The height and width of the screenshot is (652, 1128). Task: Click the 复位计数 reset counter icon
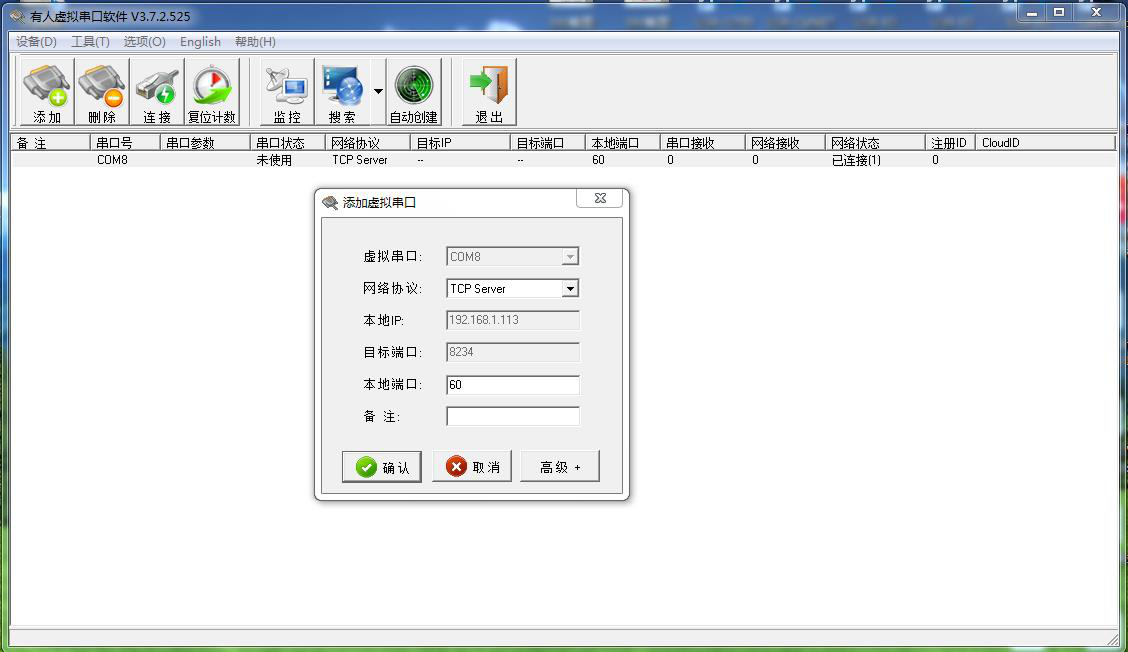212,92
